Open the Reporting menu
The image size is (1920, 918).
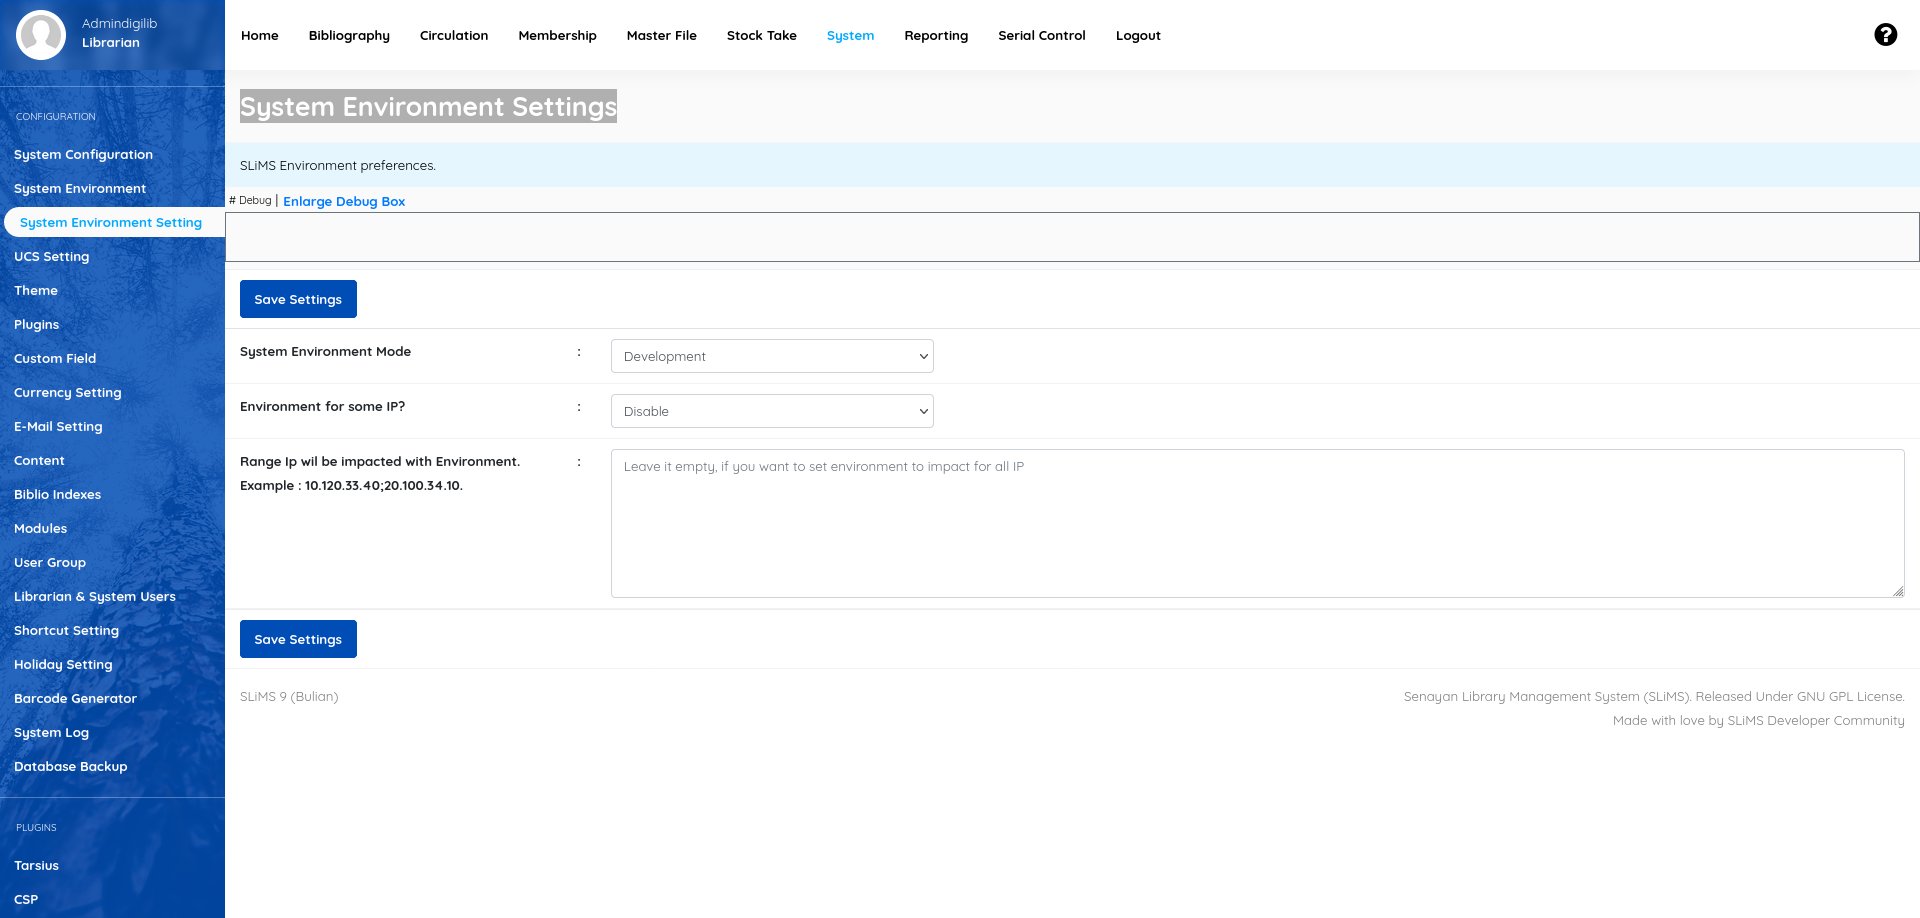point(936,35)
